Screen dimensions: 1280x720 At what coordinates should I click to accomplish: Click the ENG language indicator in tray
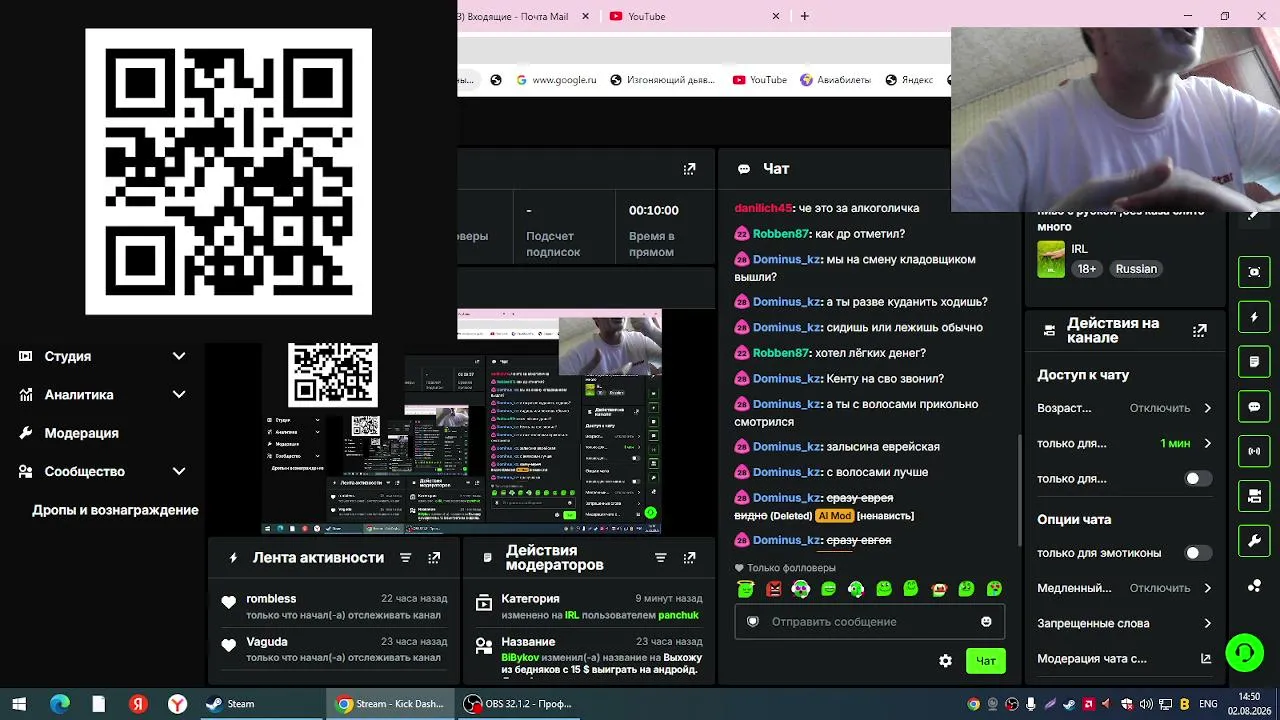pyautogui.click(x=1210, y=704)
